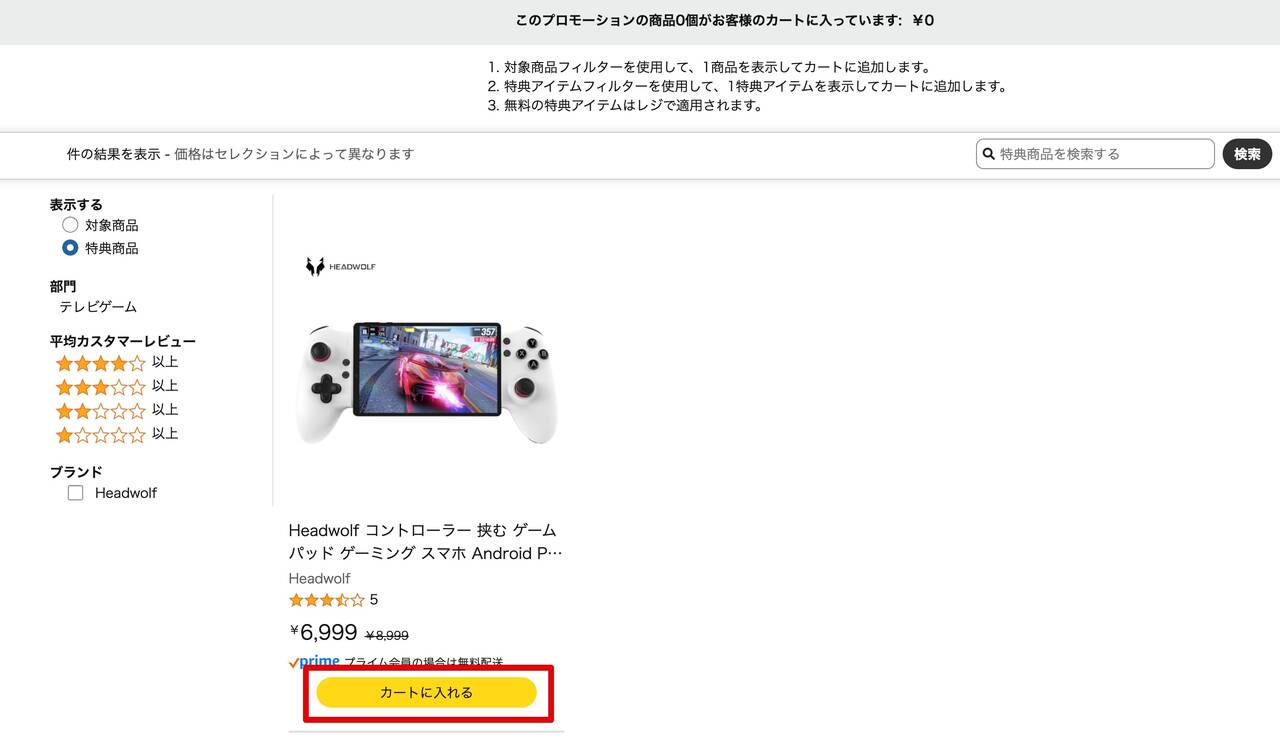Click the ¥6,999 product price
This screenshot has width=1280, height=756.
coord(323,632)
